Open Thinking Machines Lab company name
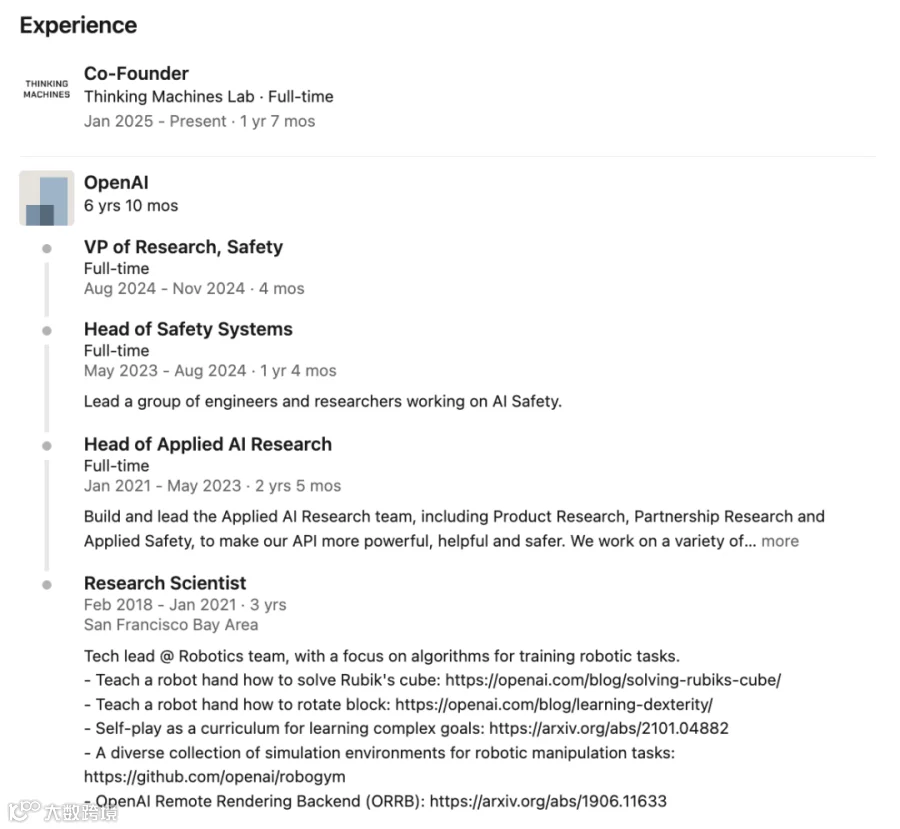The image size is (900, 829). (x=169, y=96)
